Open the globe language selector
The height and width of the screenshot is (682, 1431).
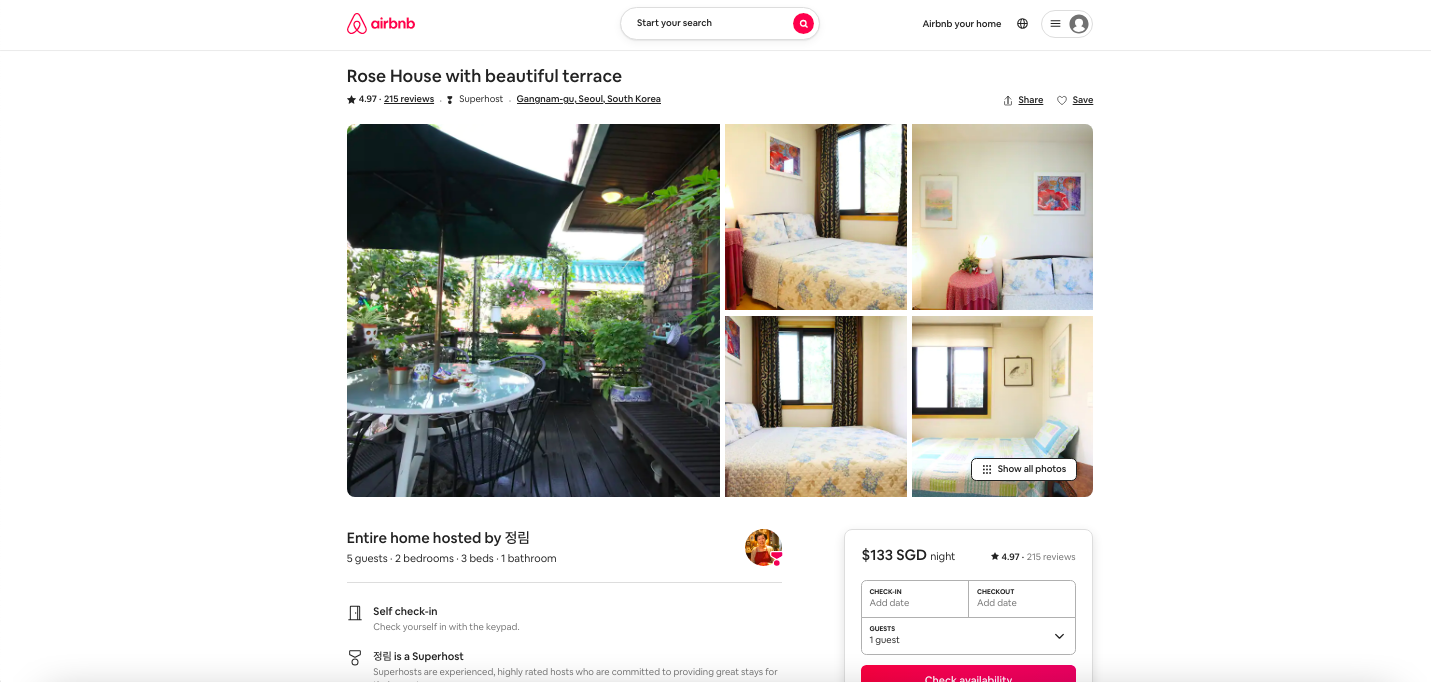[1022, 24]
